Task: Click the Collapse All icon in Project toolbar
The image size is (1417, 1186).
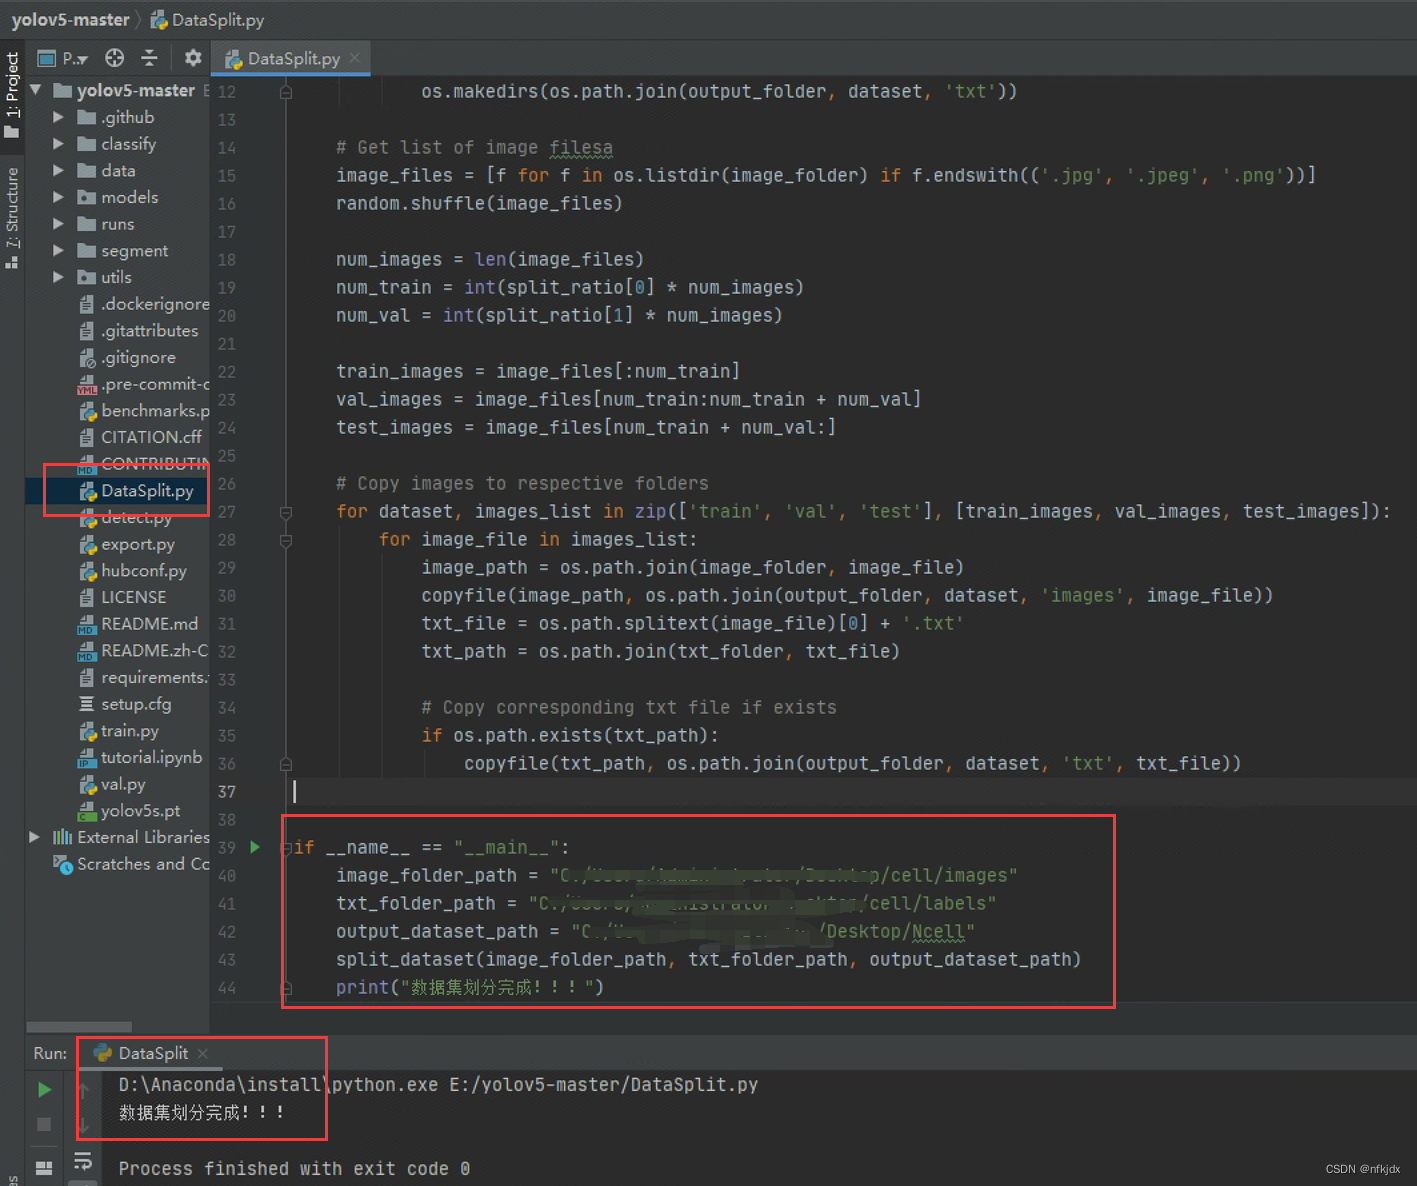Action: coord(150,58)
